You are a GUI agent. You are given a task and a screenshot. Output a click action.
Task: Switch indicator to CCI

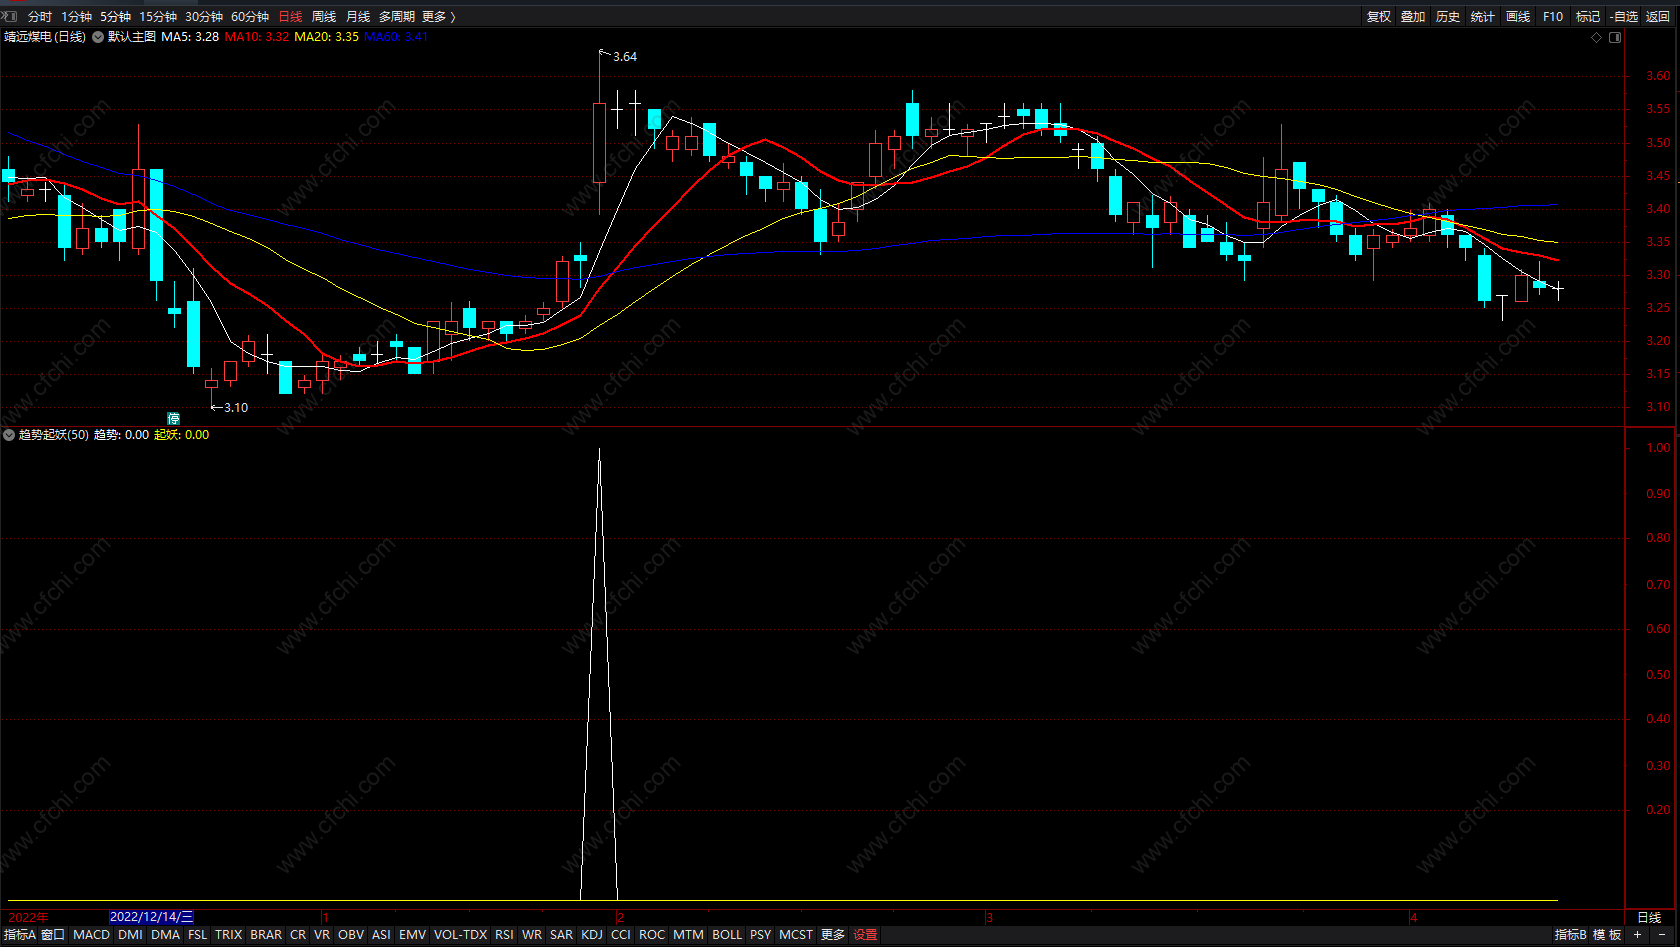(x=621, y=935)
